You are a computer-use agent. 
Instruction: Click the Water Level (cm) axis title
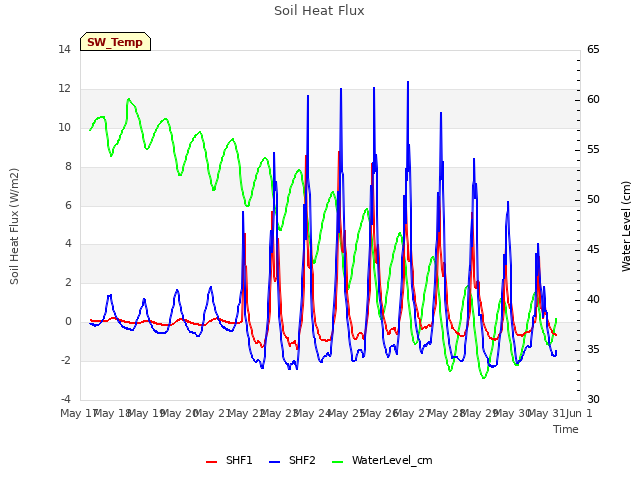click(626, 226)
